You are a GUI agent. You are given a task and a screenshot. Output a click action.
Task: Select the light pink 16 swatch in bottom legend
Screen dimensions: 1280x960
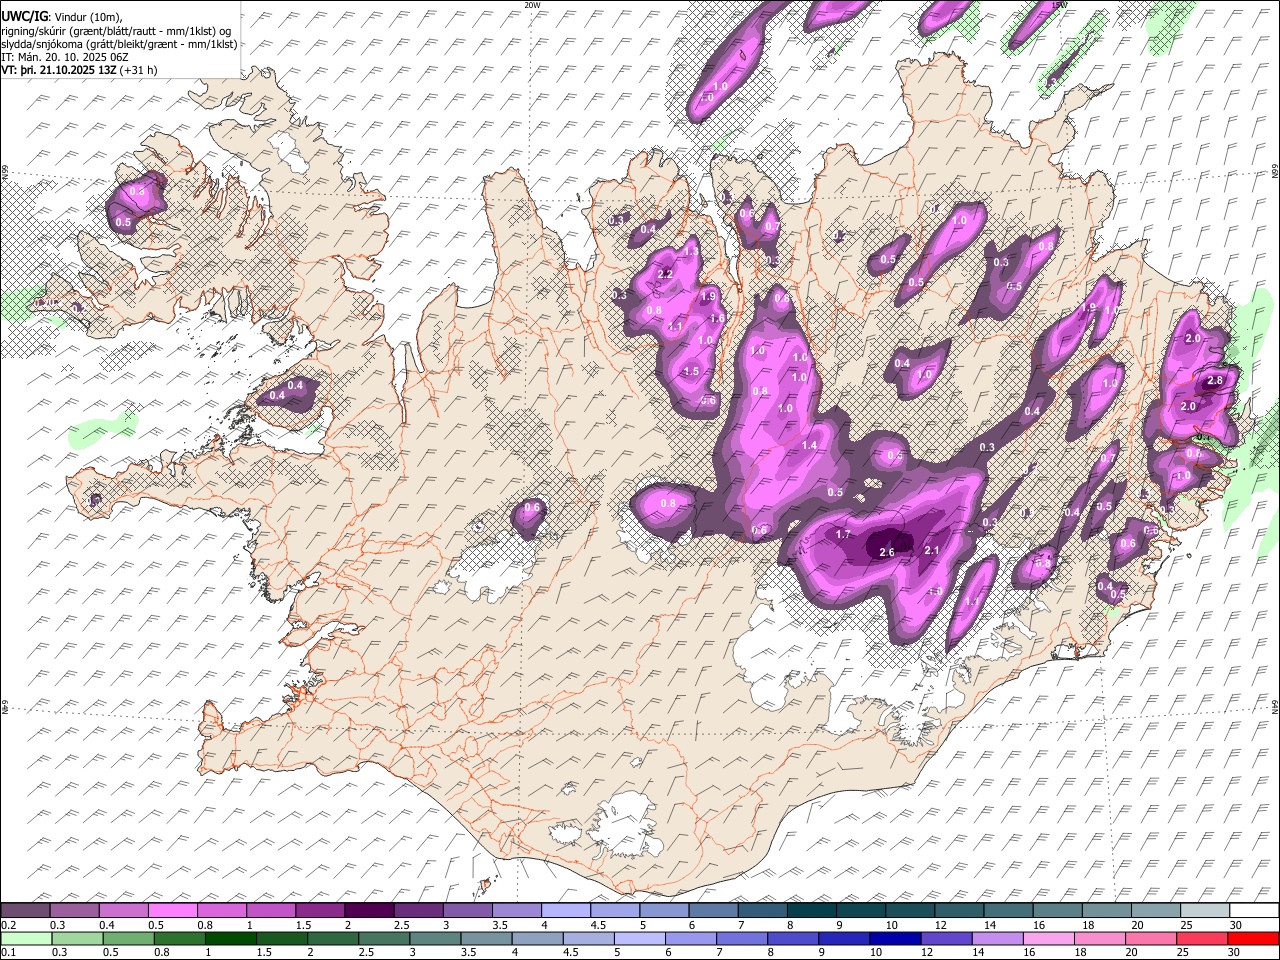click(x=1048, y=938)
